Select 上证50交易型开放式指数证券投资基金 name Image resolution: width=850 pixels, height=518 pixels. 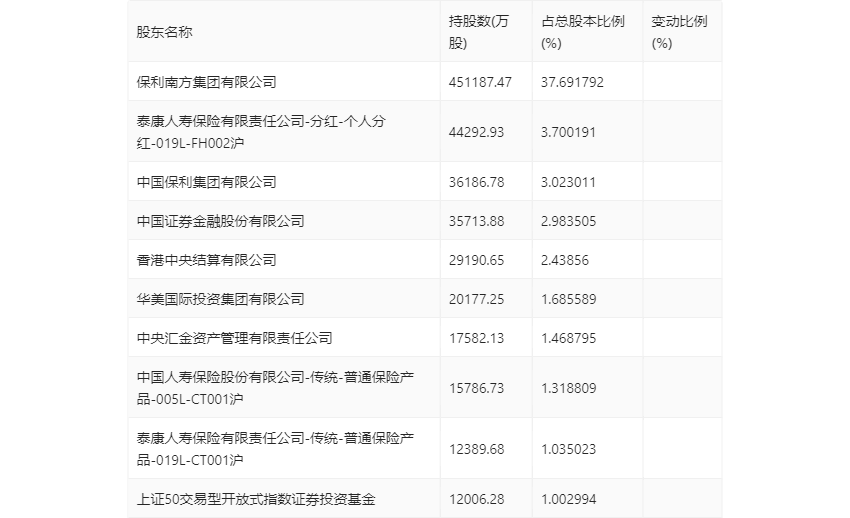256,498
